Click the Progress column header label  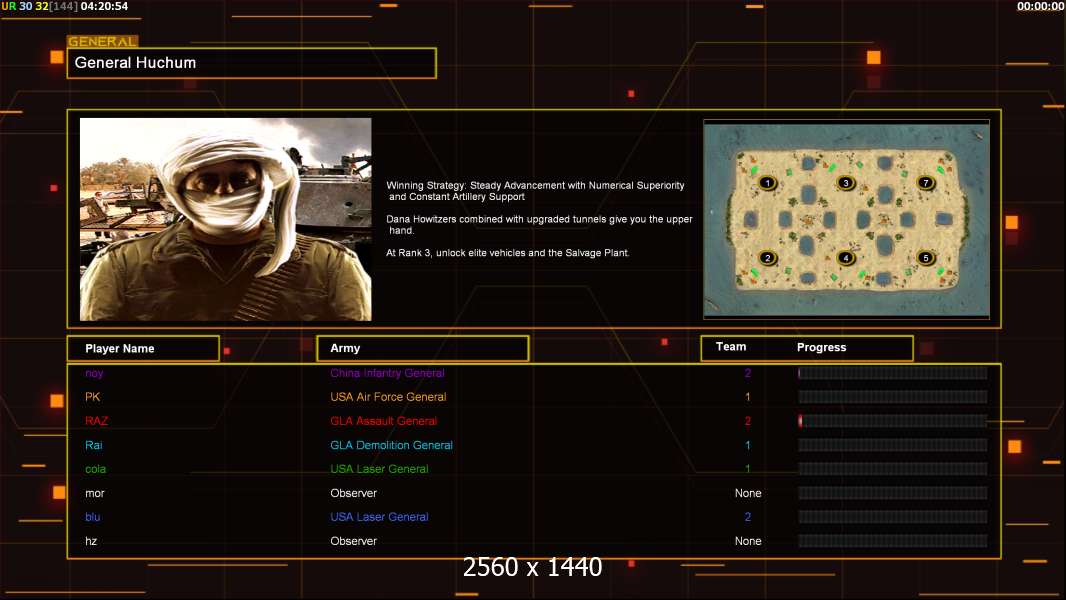pyautogui.click(x=821, y=348)
